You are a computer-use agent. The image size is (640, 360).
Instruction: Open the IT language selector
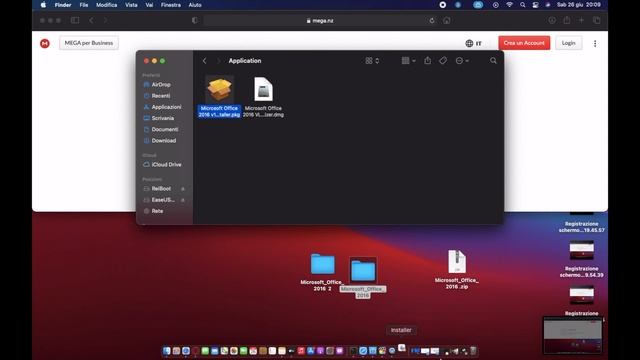pos(473,43)
